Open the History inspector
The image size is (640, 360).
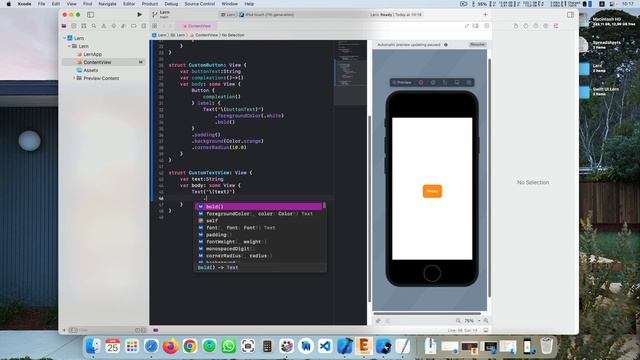526,26
